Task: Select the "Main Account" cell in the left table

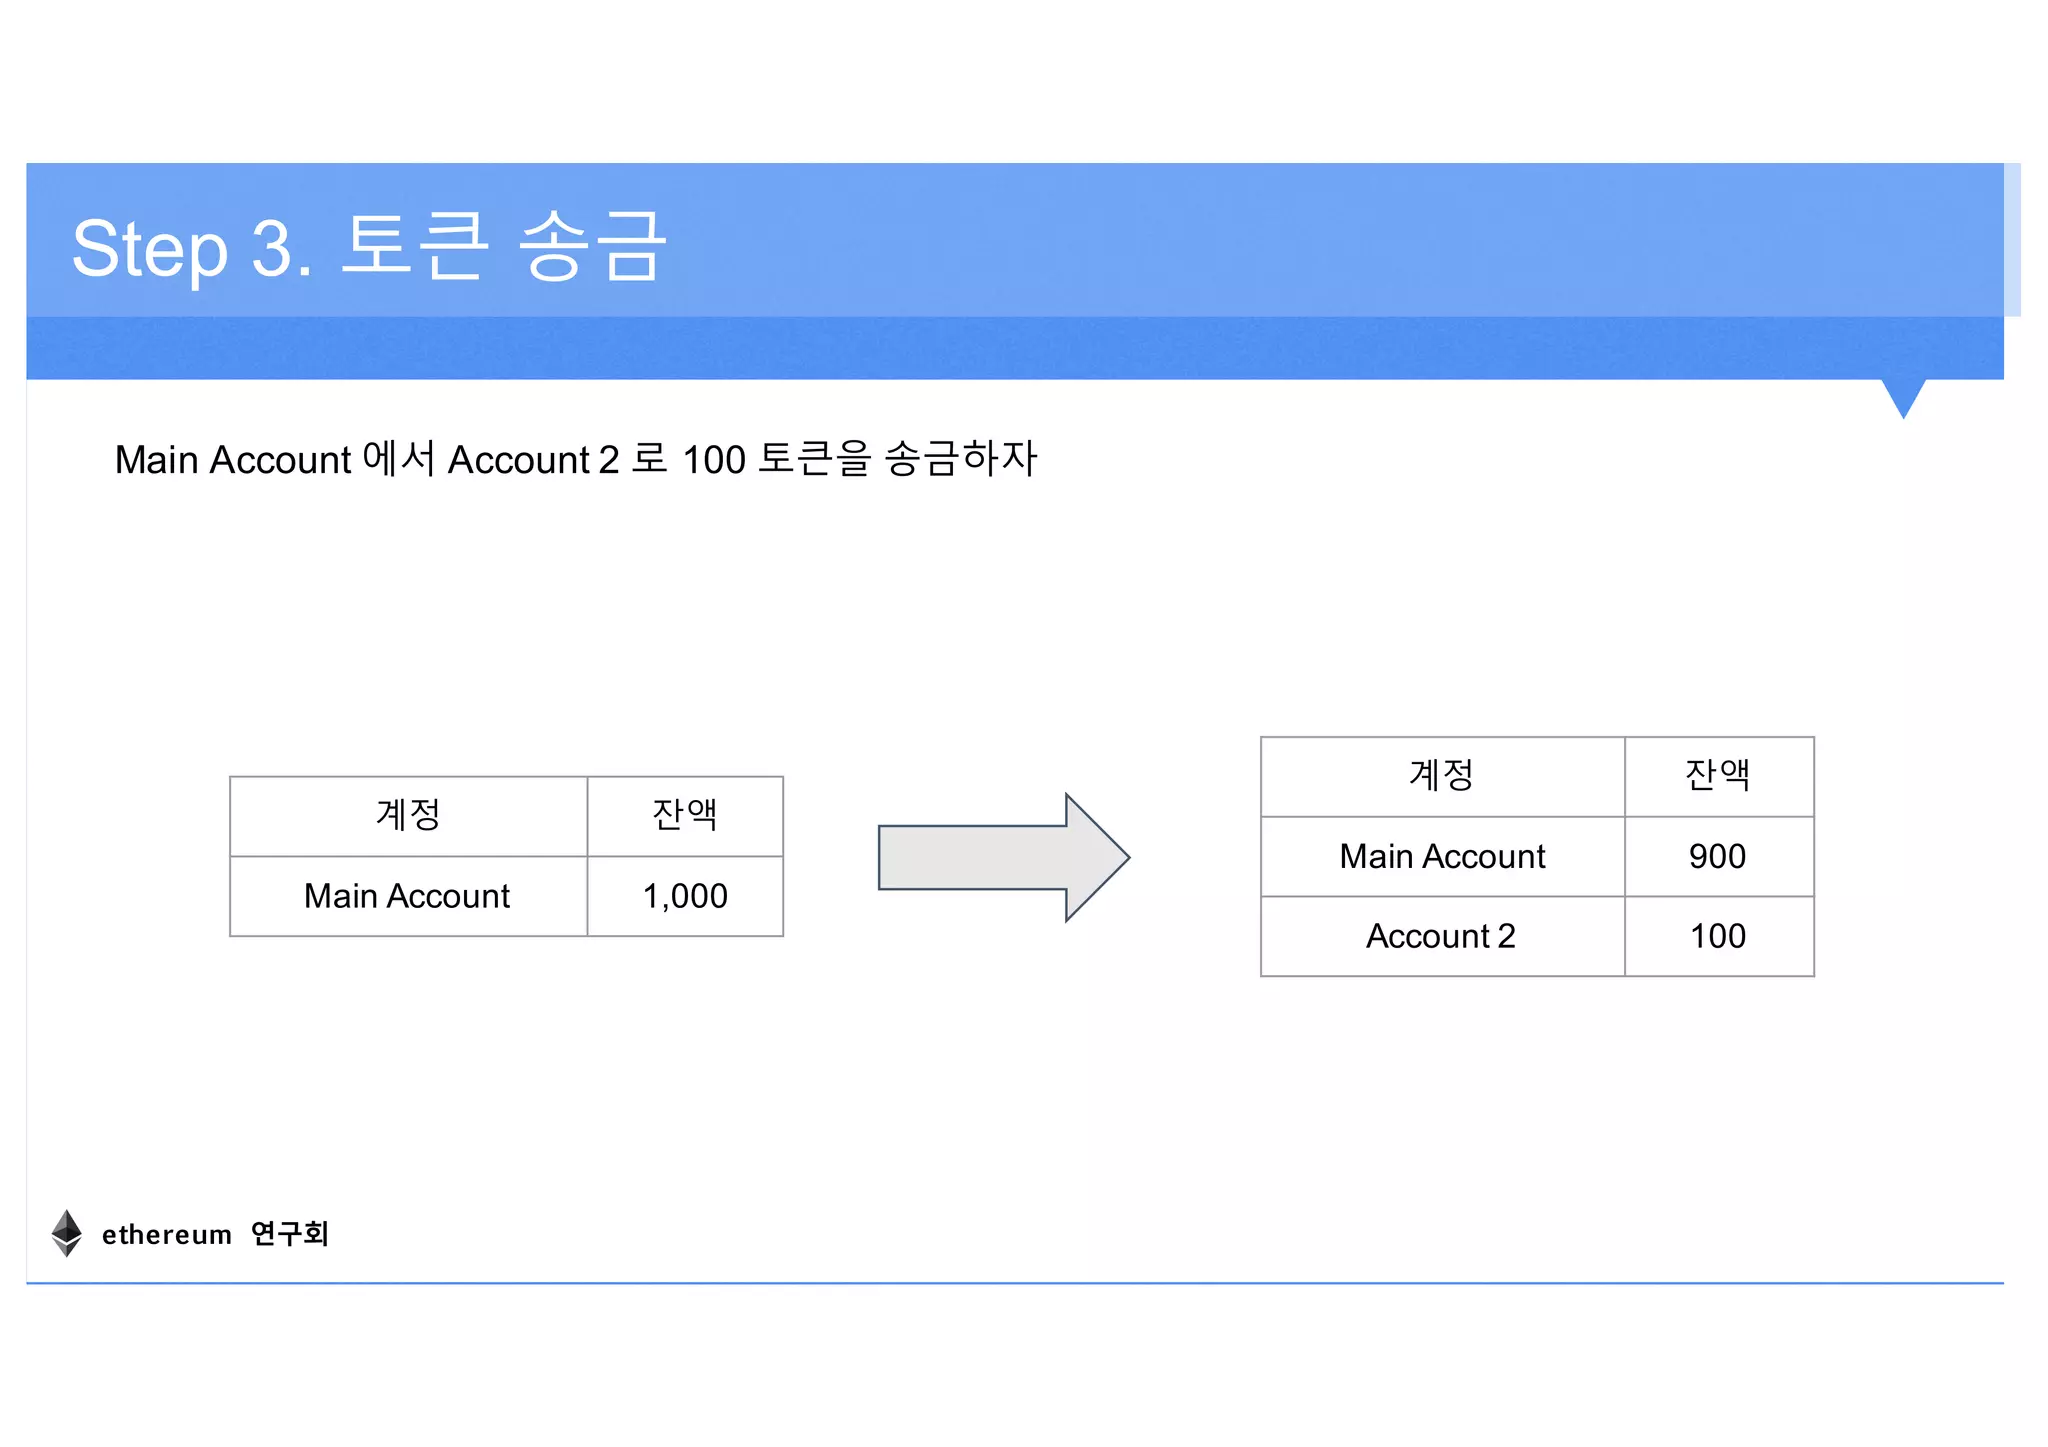Action: point(408,896)
